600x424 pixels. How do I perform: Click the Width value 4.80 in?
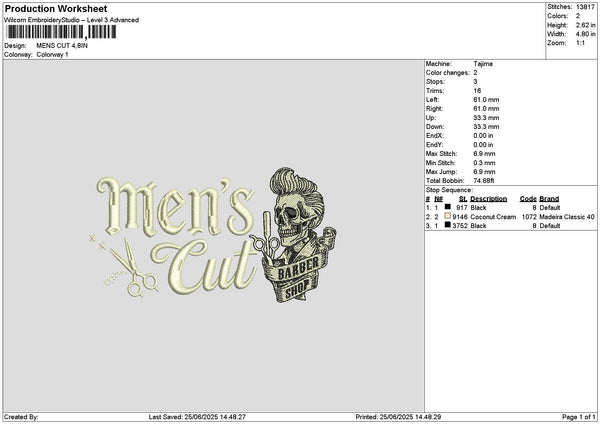(x=585, y=34)
